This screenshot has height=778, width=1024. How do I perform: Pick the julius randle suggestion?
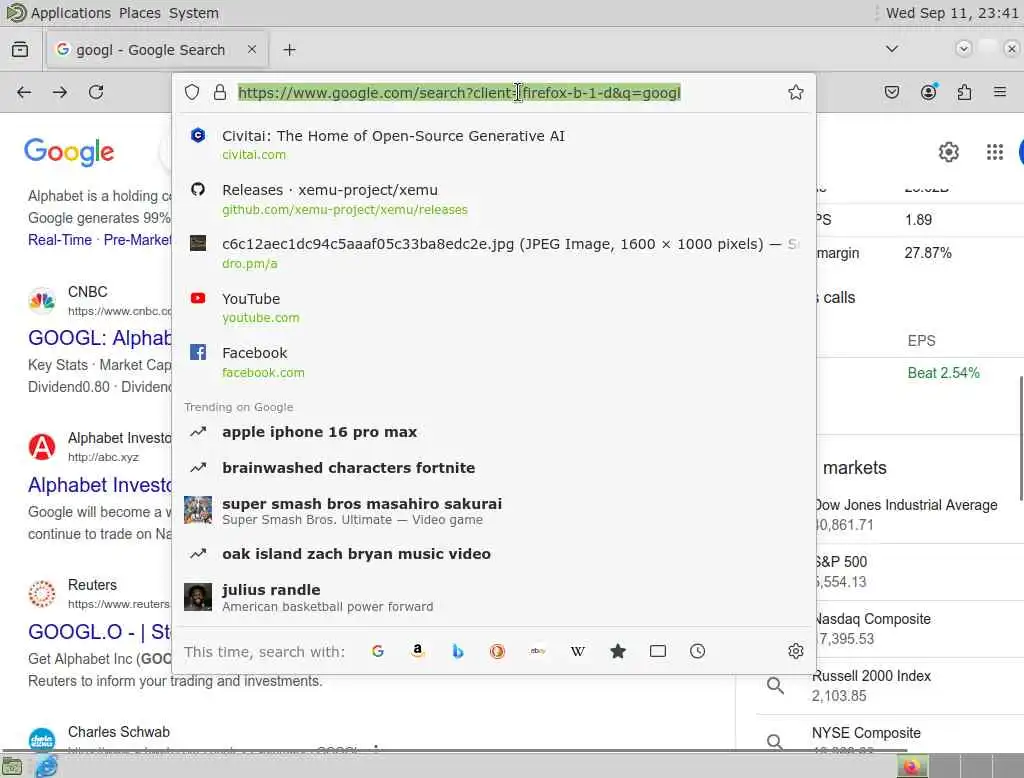494,597
